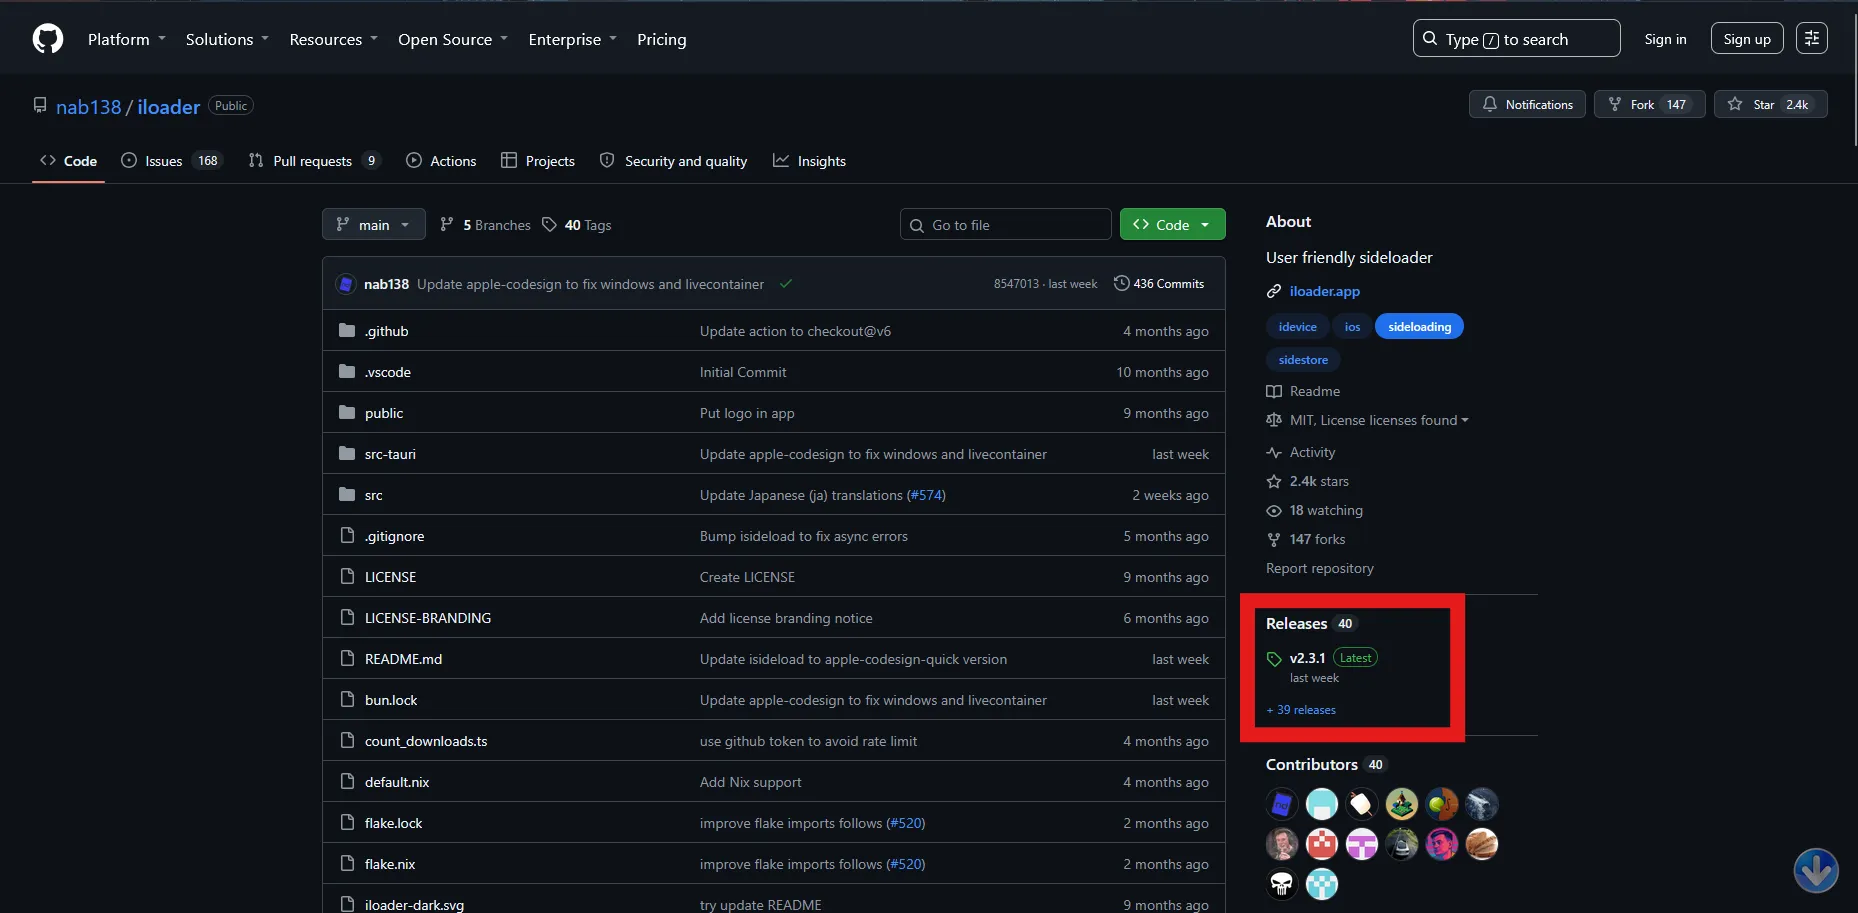Click the skull contributor avatar
1858x913 pixels.
click(1282, 884)
